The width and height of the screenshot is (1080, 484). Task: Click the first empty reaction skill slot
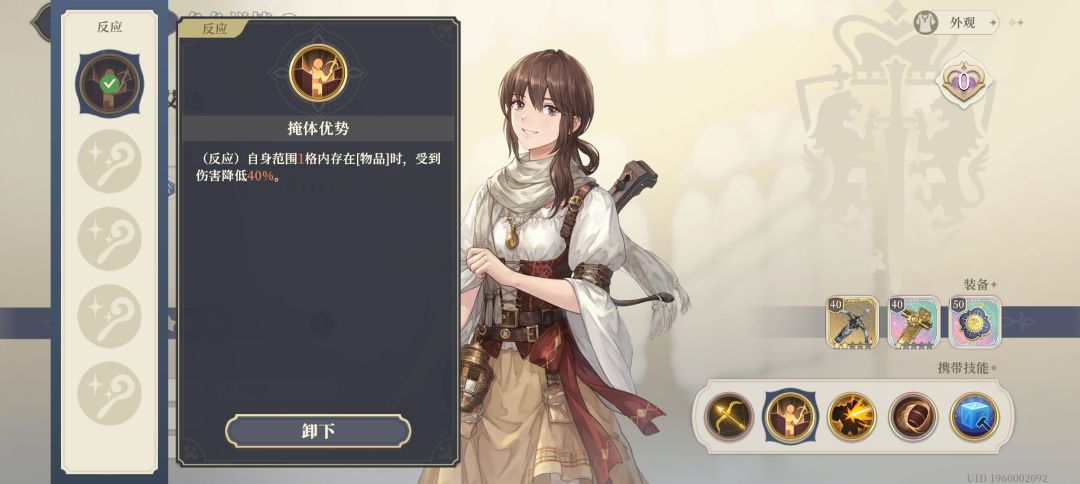(x=110, y=161)
